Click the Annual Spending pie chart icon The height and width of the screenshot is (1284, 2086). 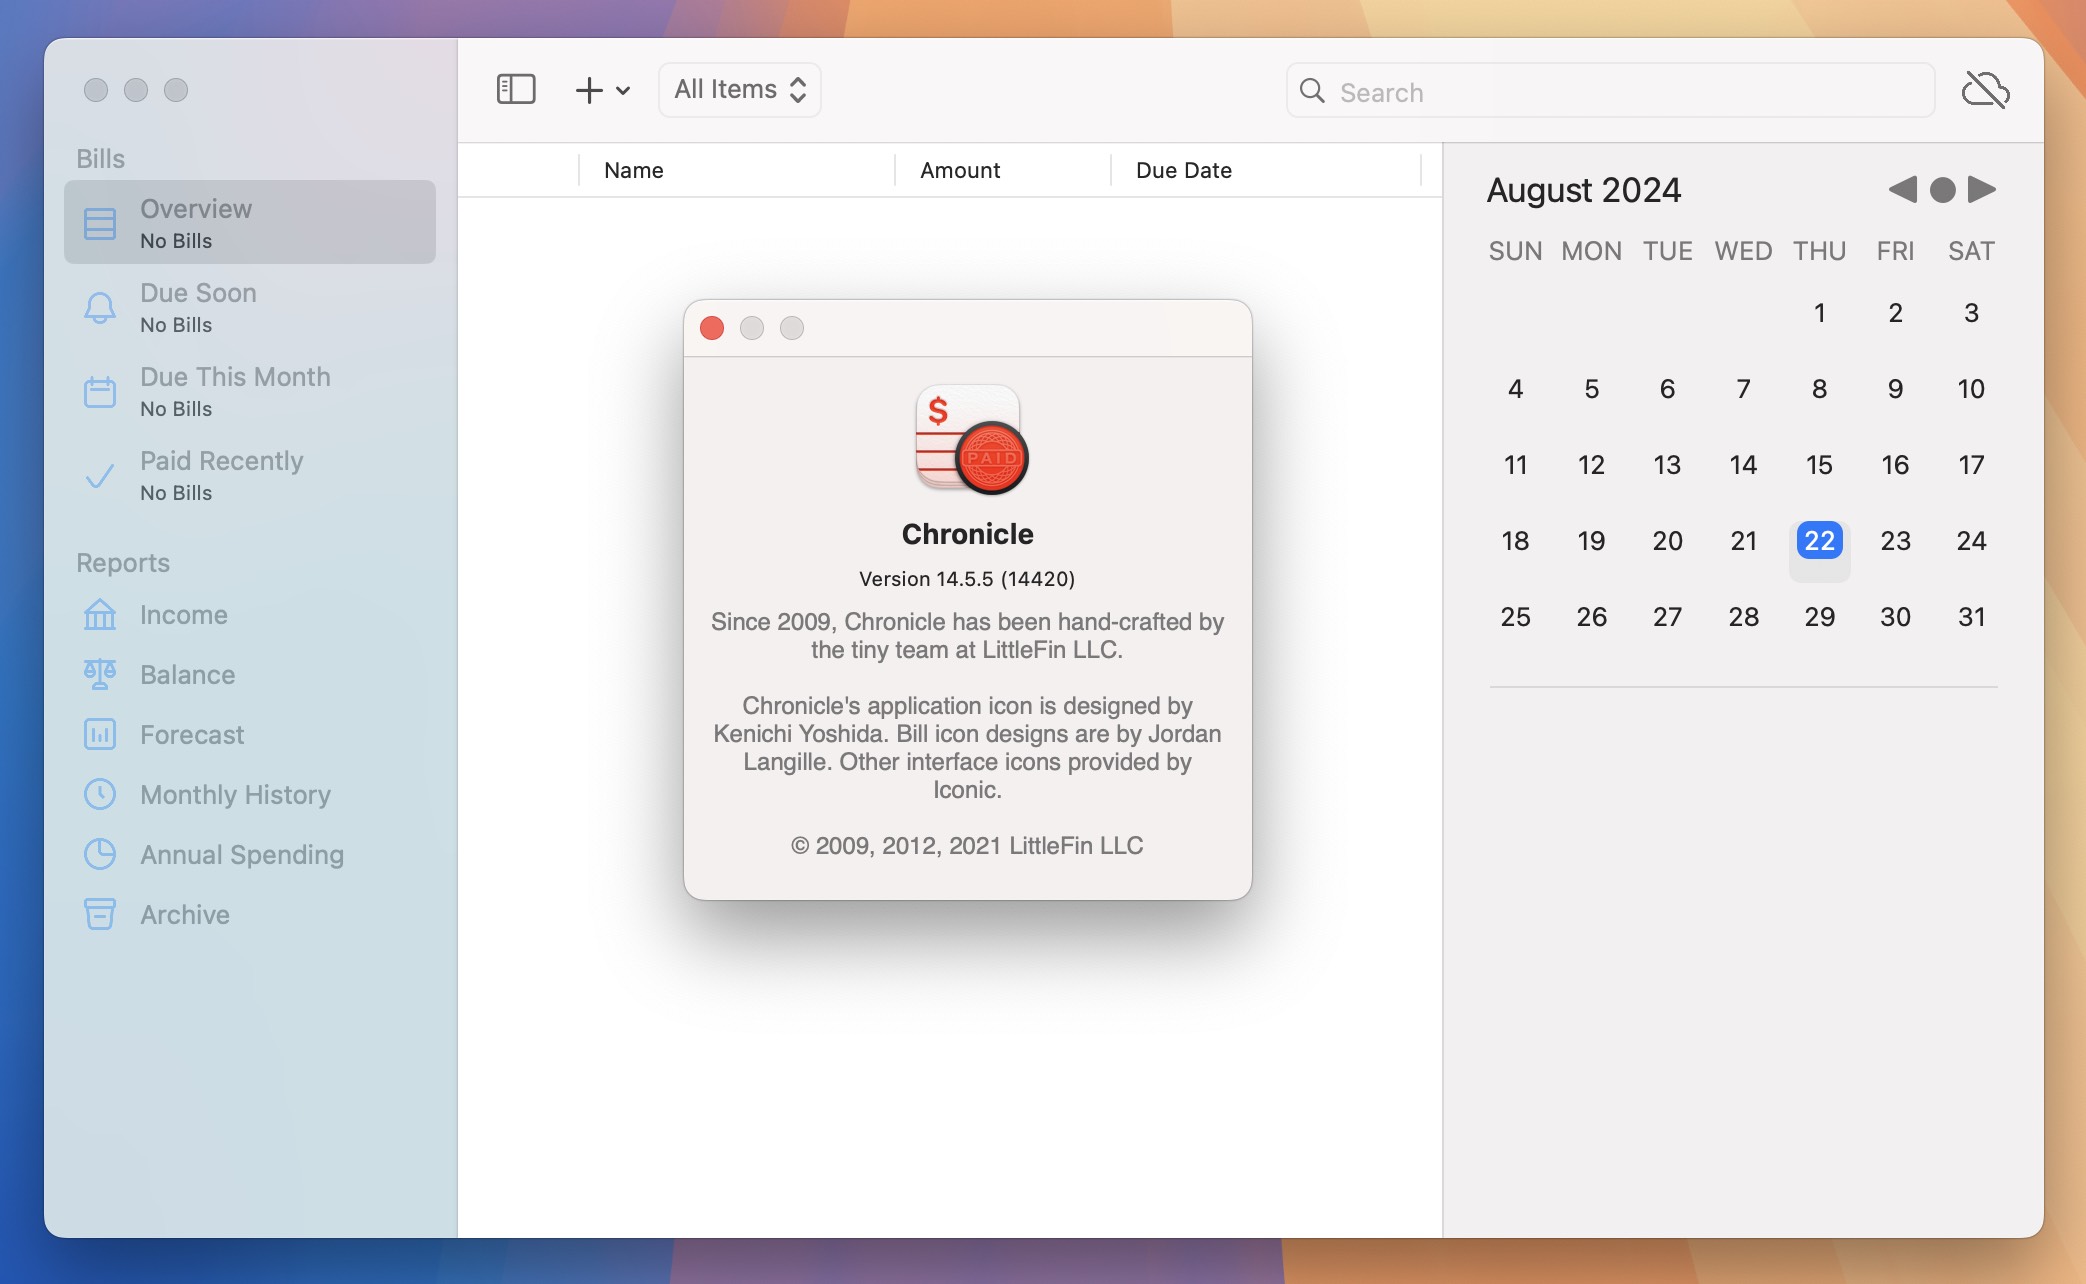click(x=100, y=854)
